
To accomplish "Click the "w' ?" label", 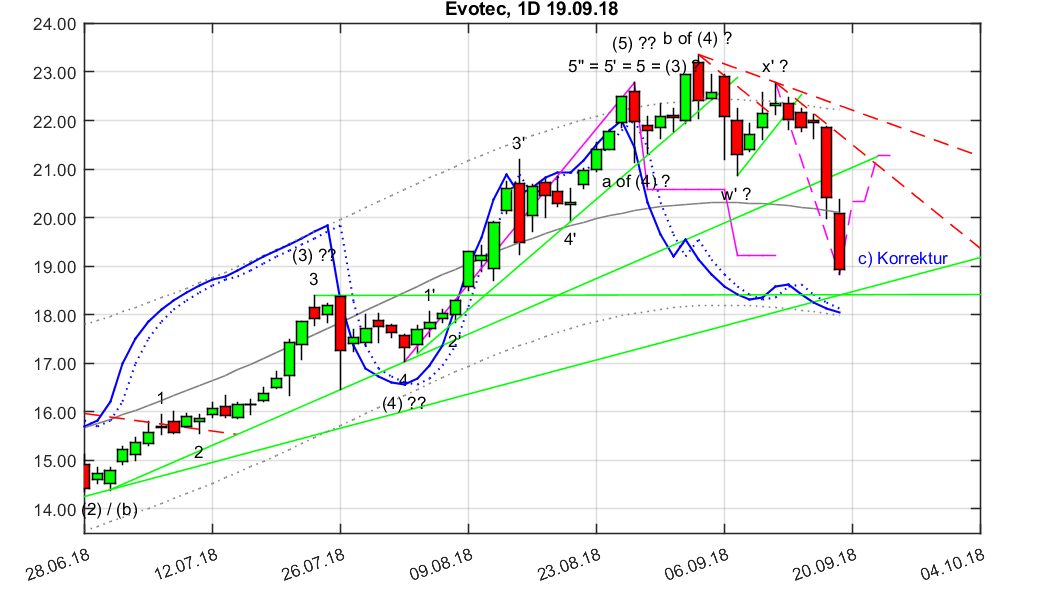I will coord(738,196).
